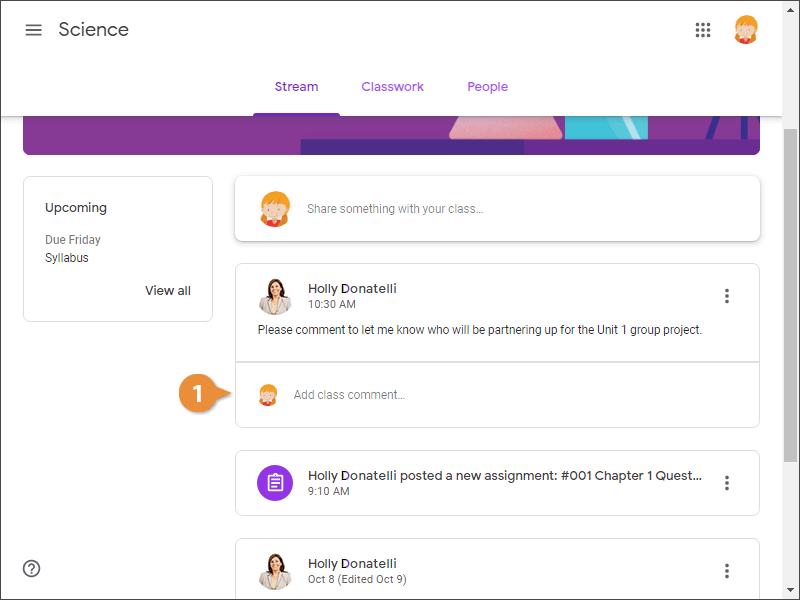This screenshot has height=600, width=800.
Task: Open options for the 10:30 AM post
Action: [x=727, y=296]
